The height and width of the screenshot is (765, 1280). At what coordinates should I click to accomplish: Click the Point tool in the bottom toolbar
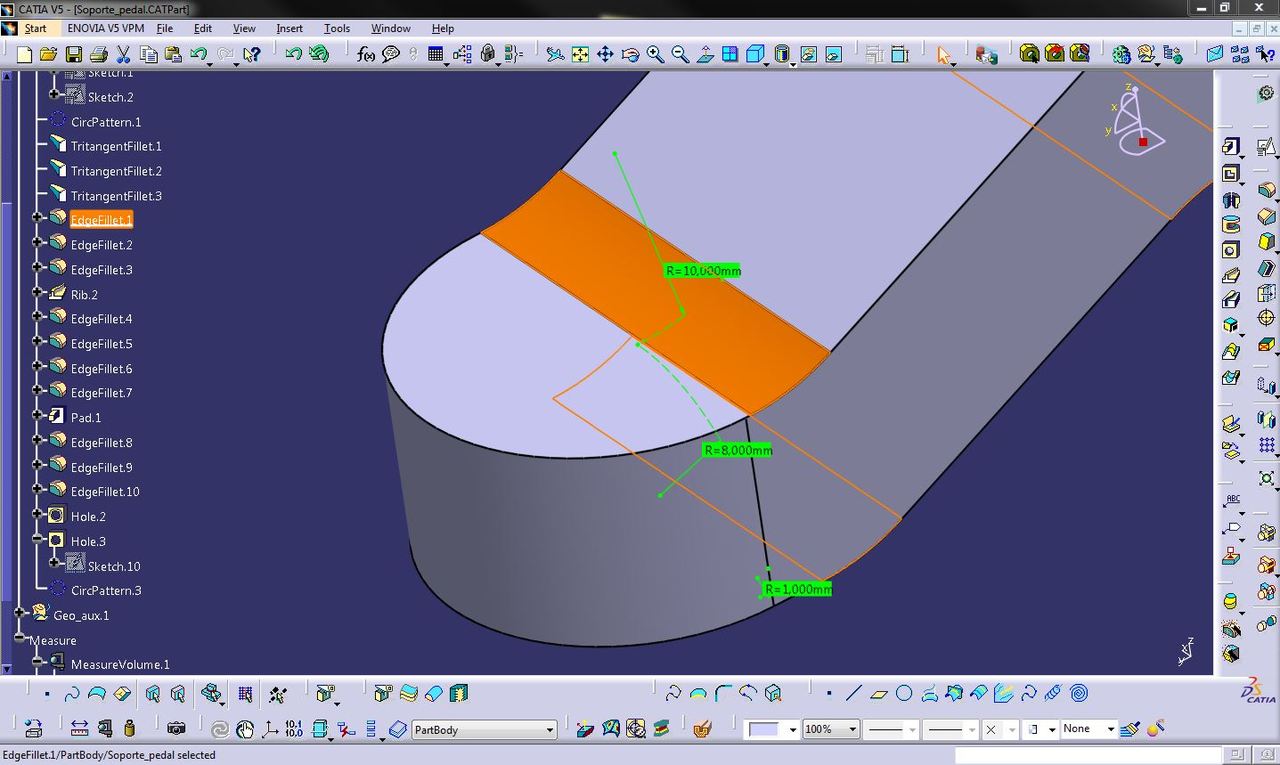tap(829, 693)
